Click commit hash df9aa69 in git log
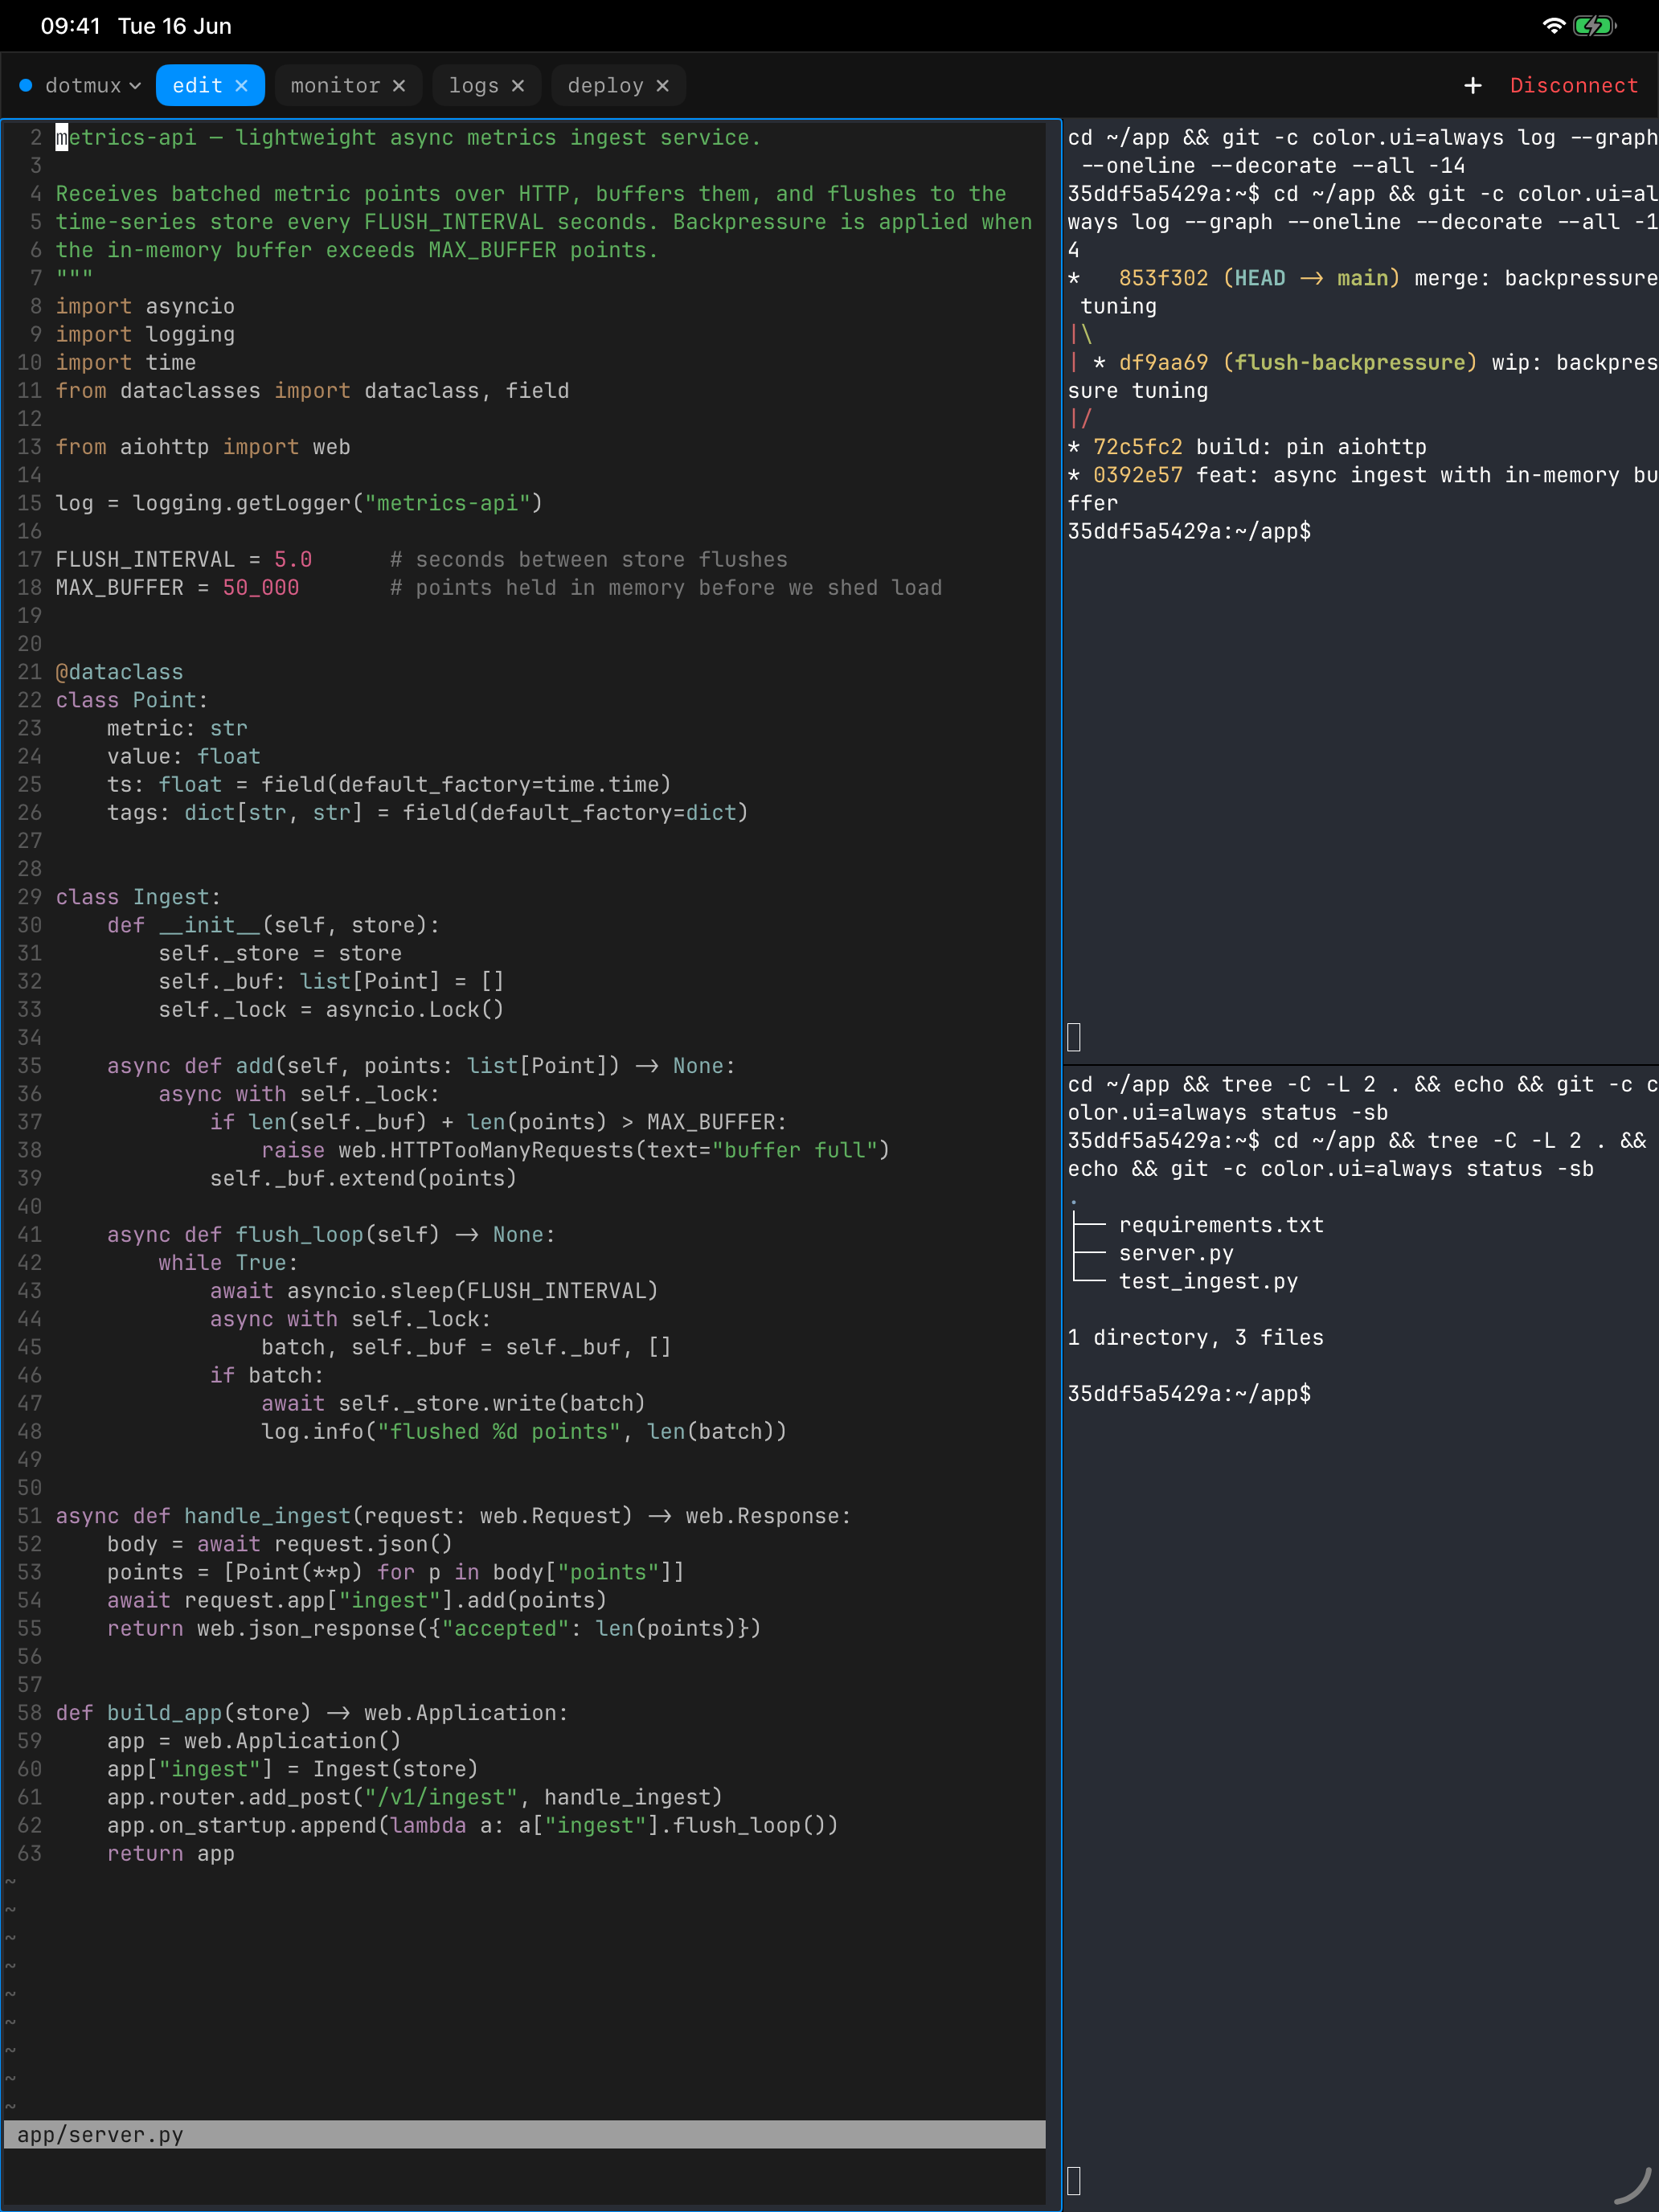 pyautogui.click(x=1163, y=362)
